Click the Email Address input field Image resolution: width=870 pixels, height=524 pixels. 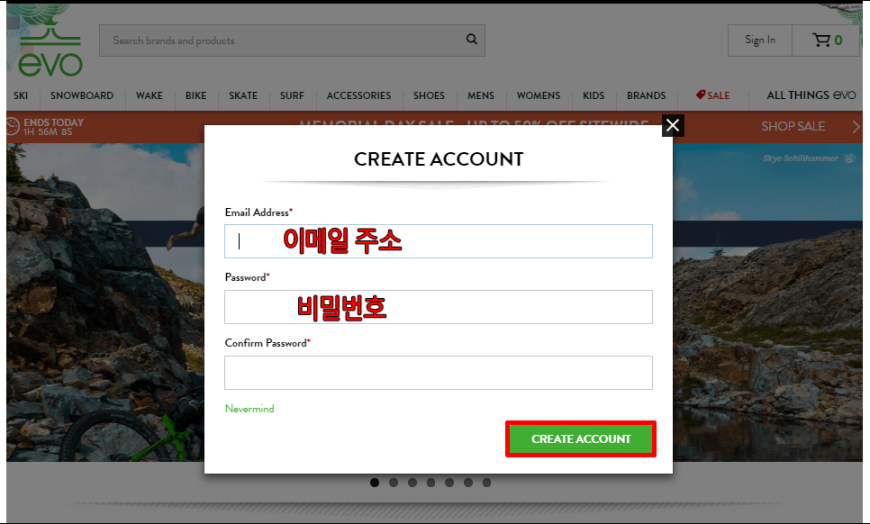click(x=438, y=241)
